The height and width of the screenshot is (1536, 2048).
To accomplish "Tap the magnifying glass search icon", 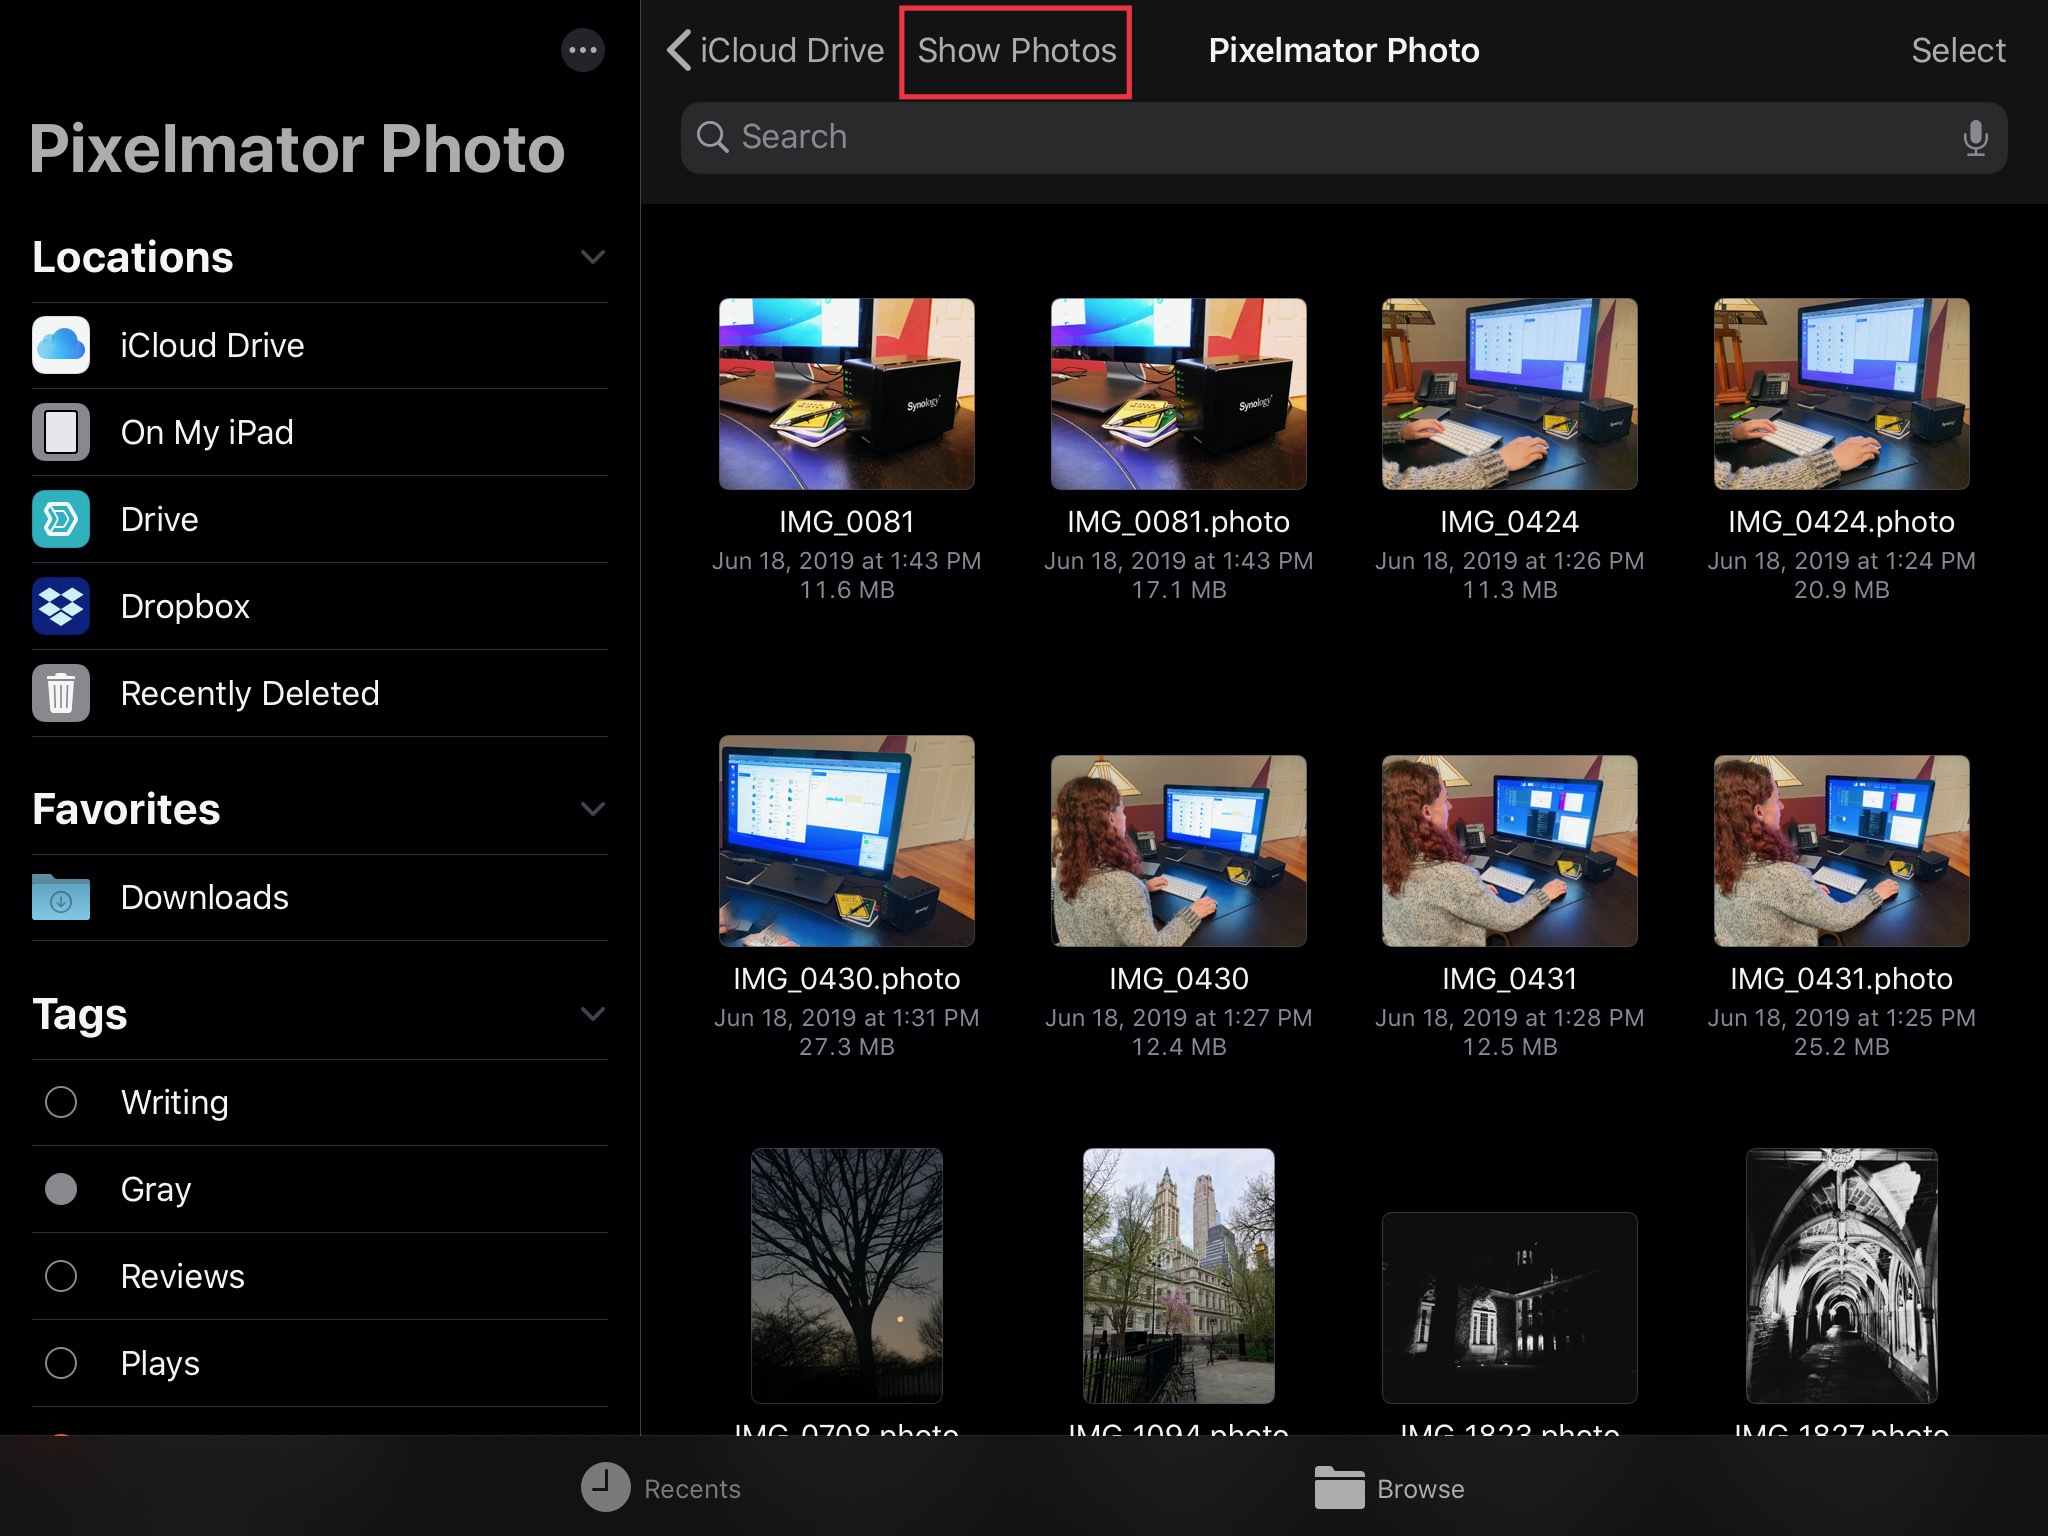I will pos(712,137).
